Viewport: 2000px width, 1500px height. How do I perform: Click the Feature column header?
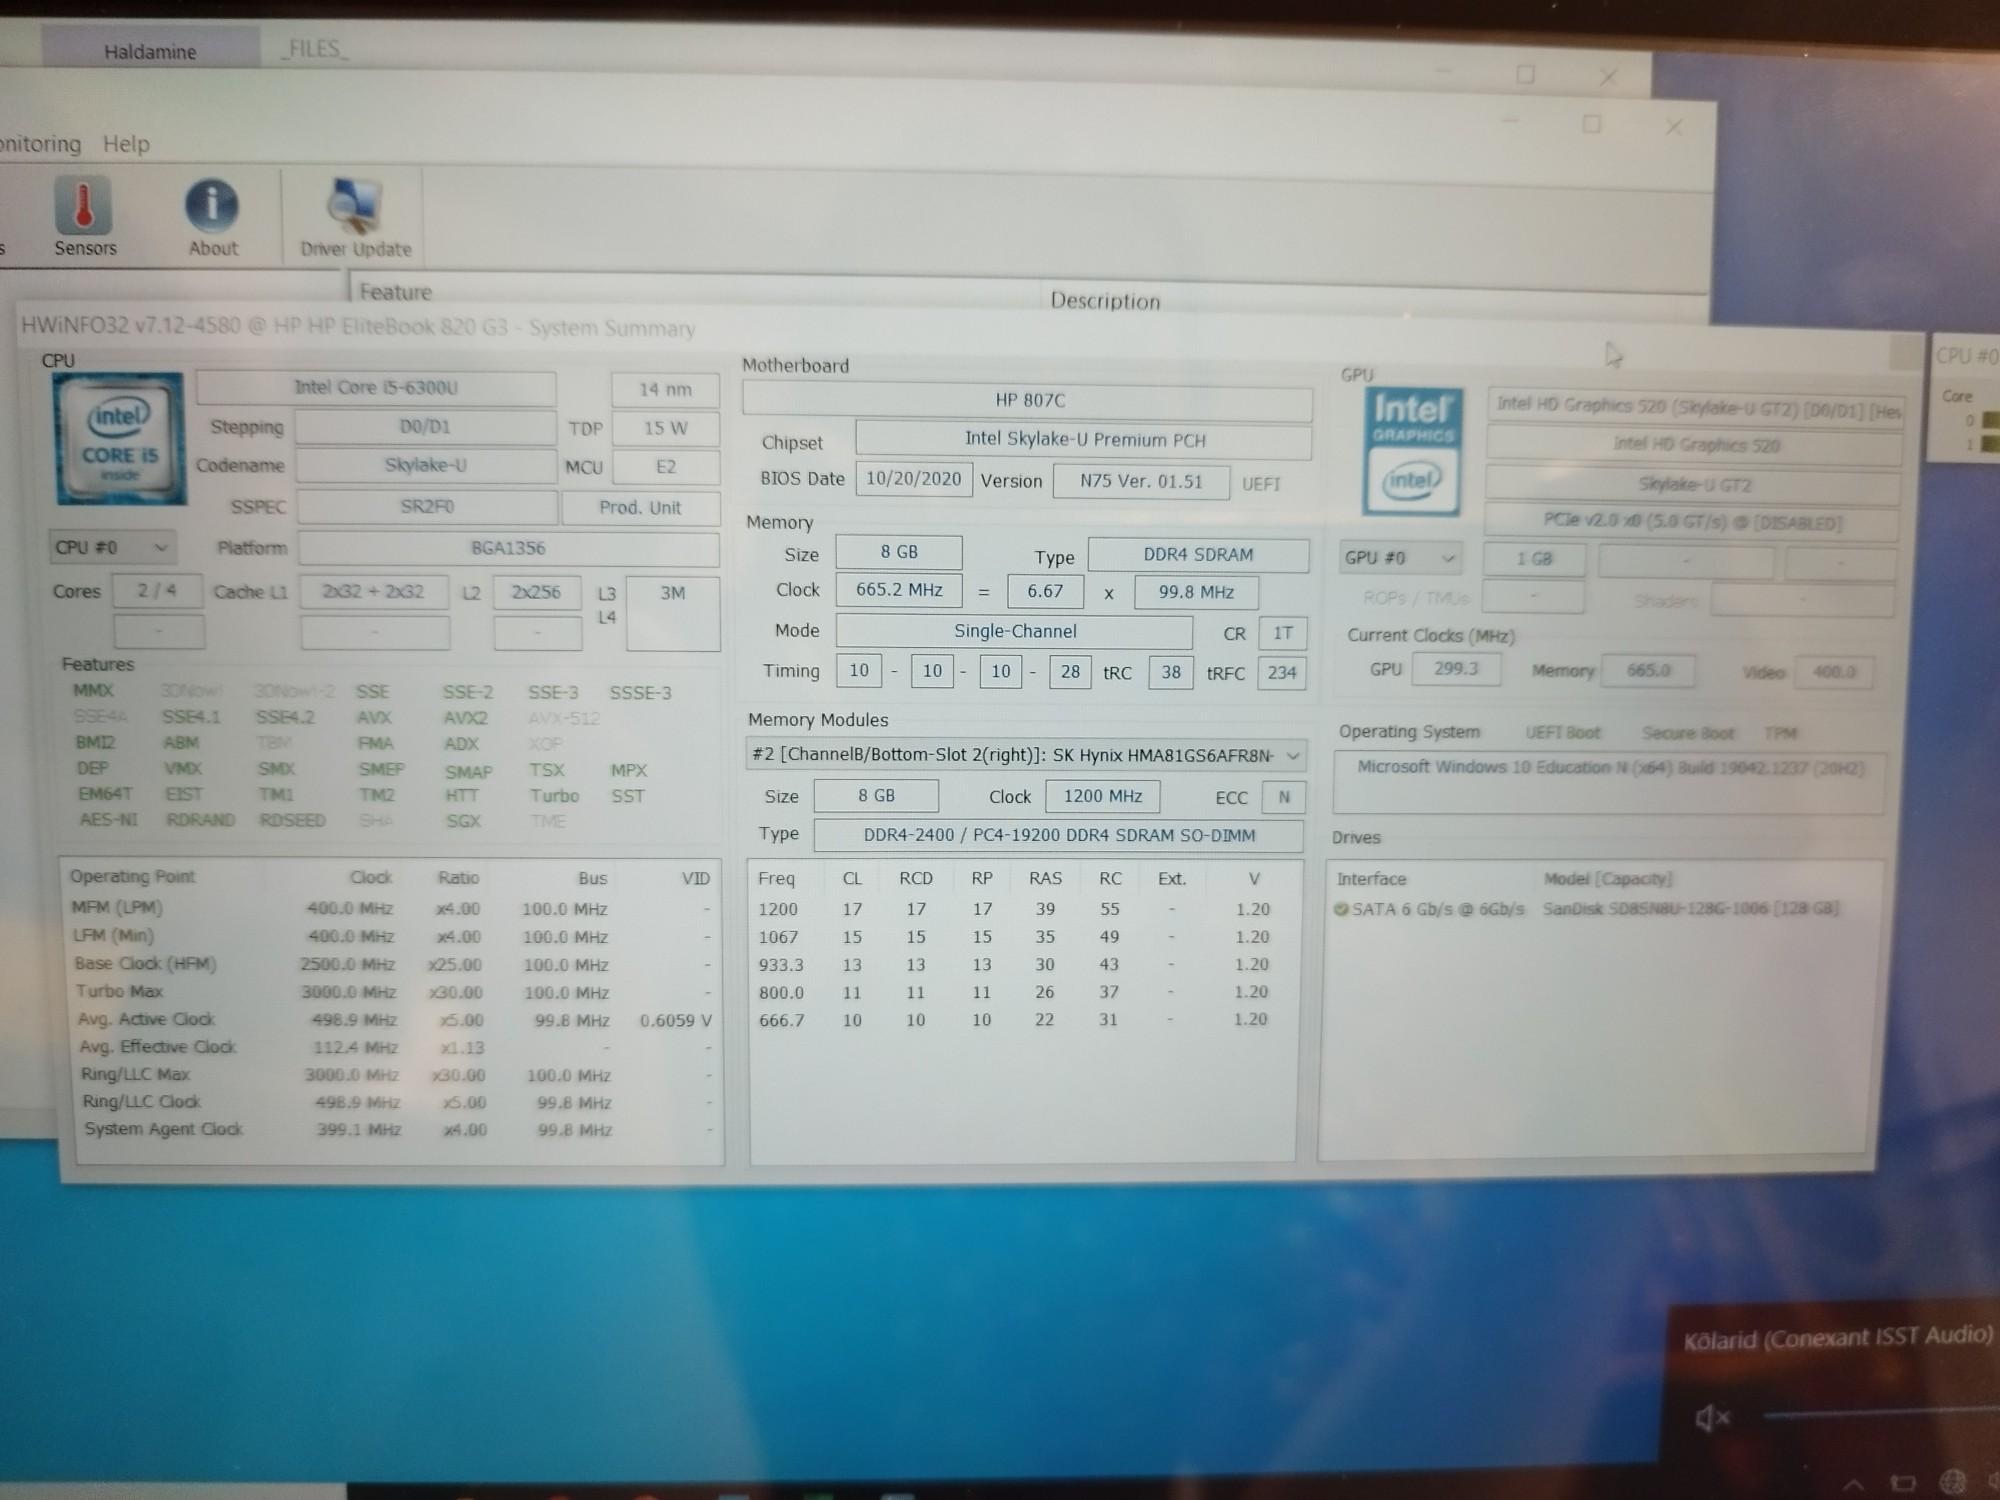point(396,292)
